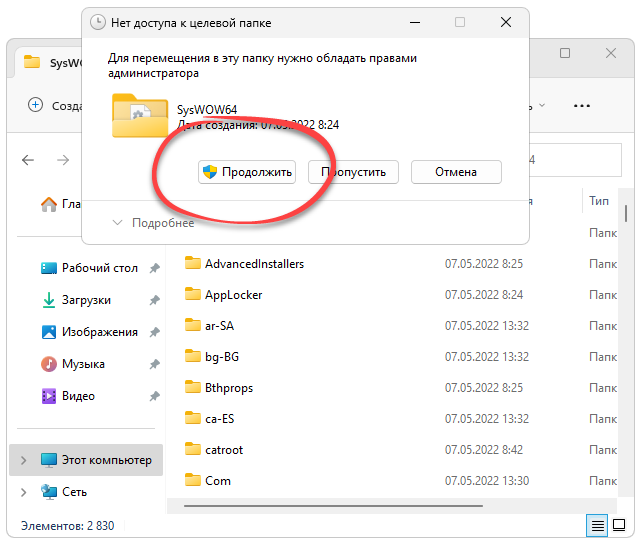
Task: Switch to the details list view
Action: [597, 525]
